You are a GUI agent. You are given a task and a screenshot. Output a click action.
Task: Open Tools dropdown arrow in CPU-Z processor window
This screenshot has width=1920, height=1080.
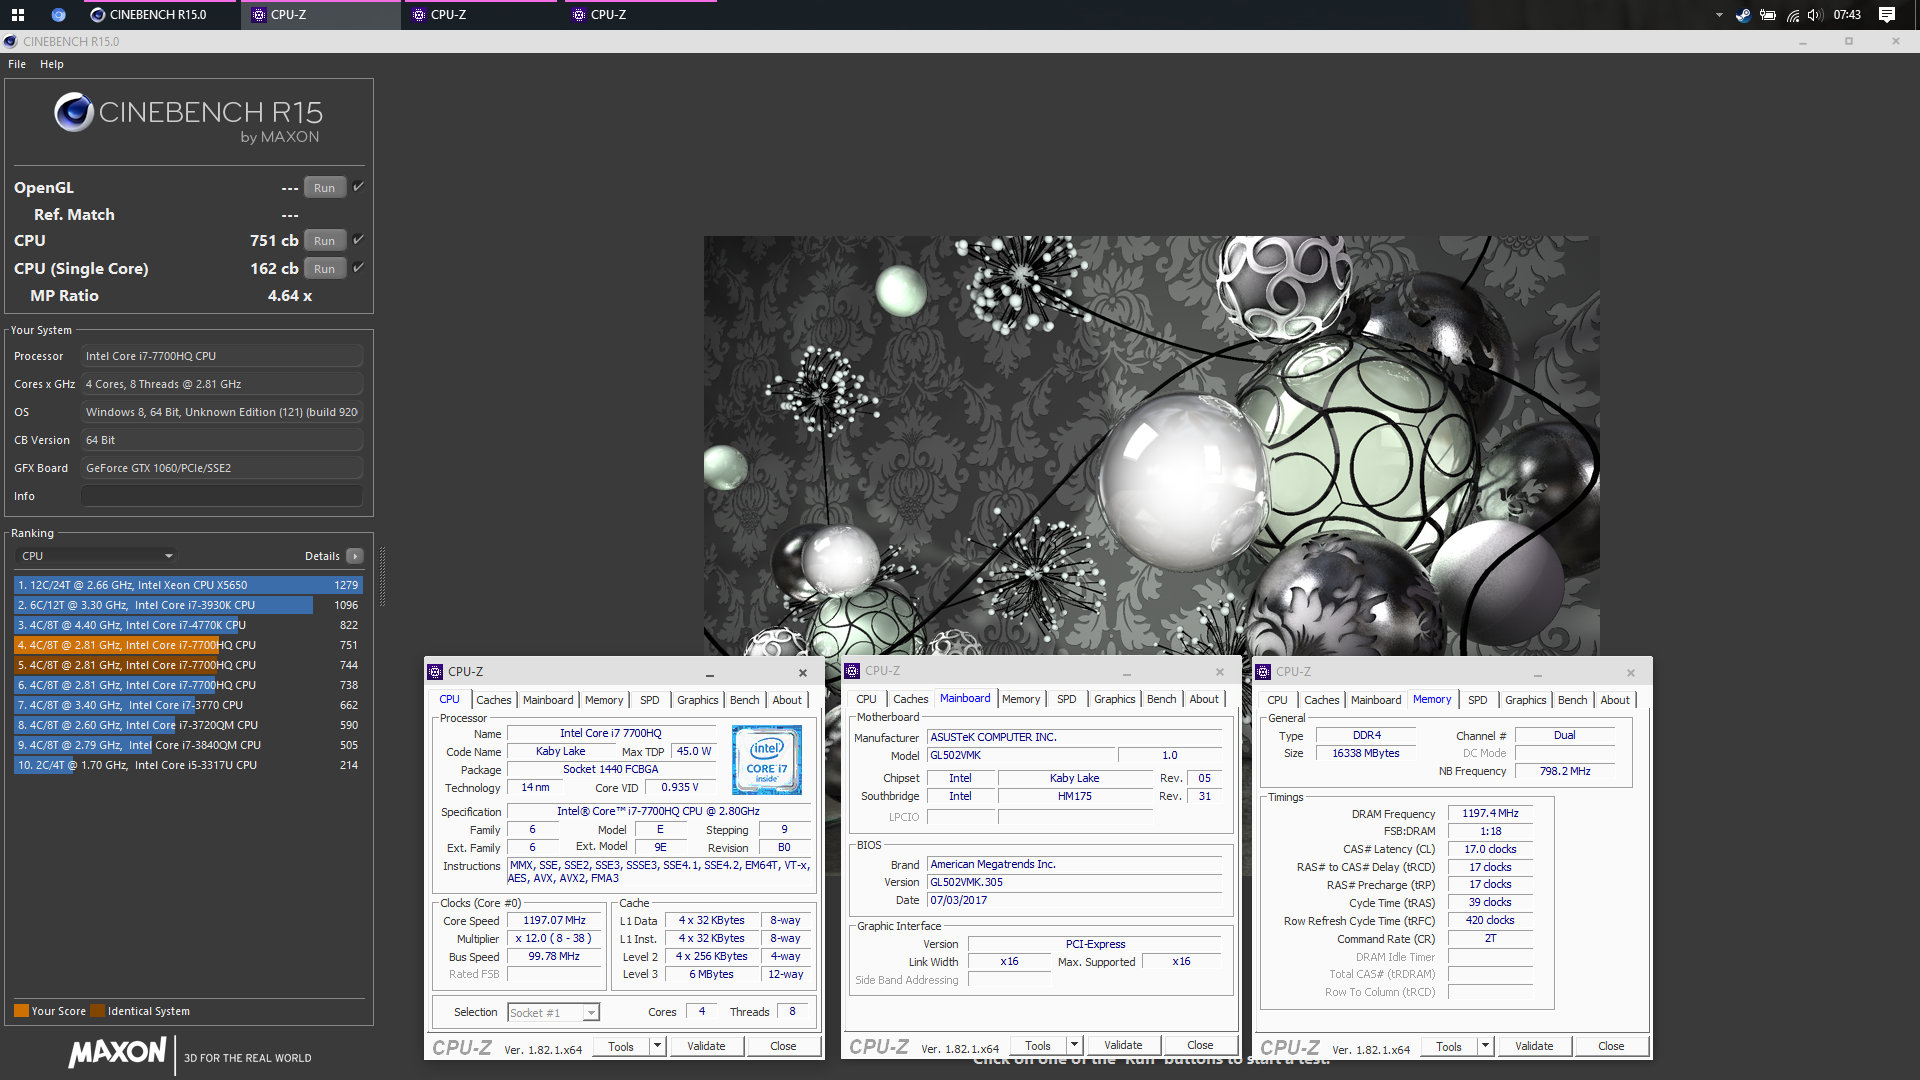coord(657,1046)
